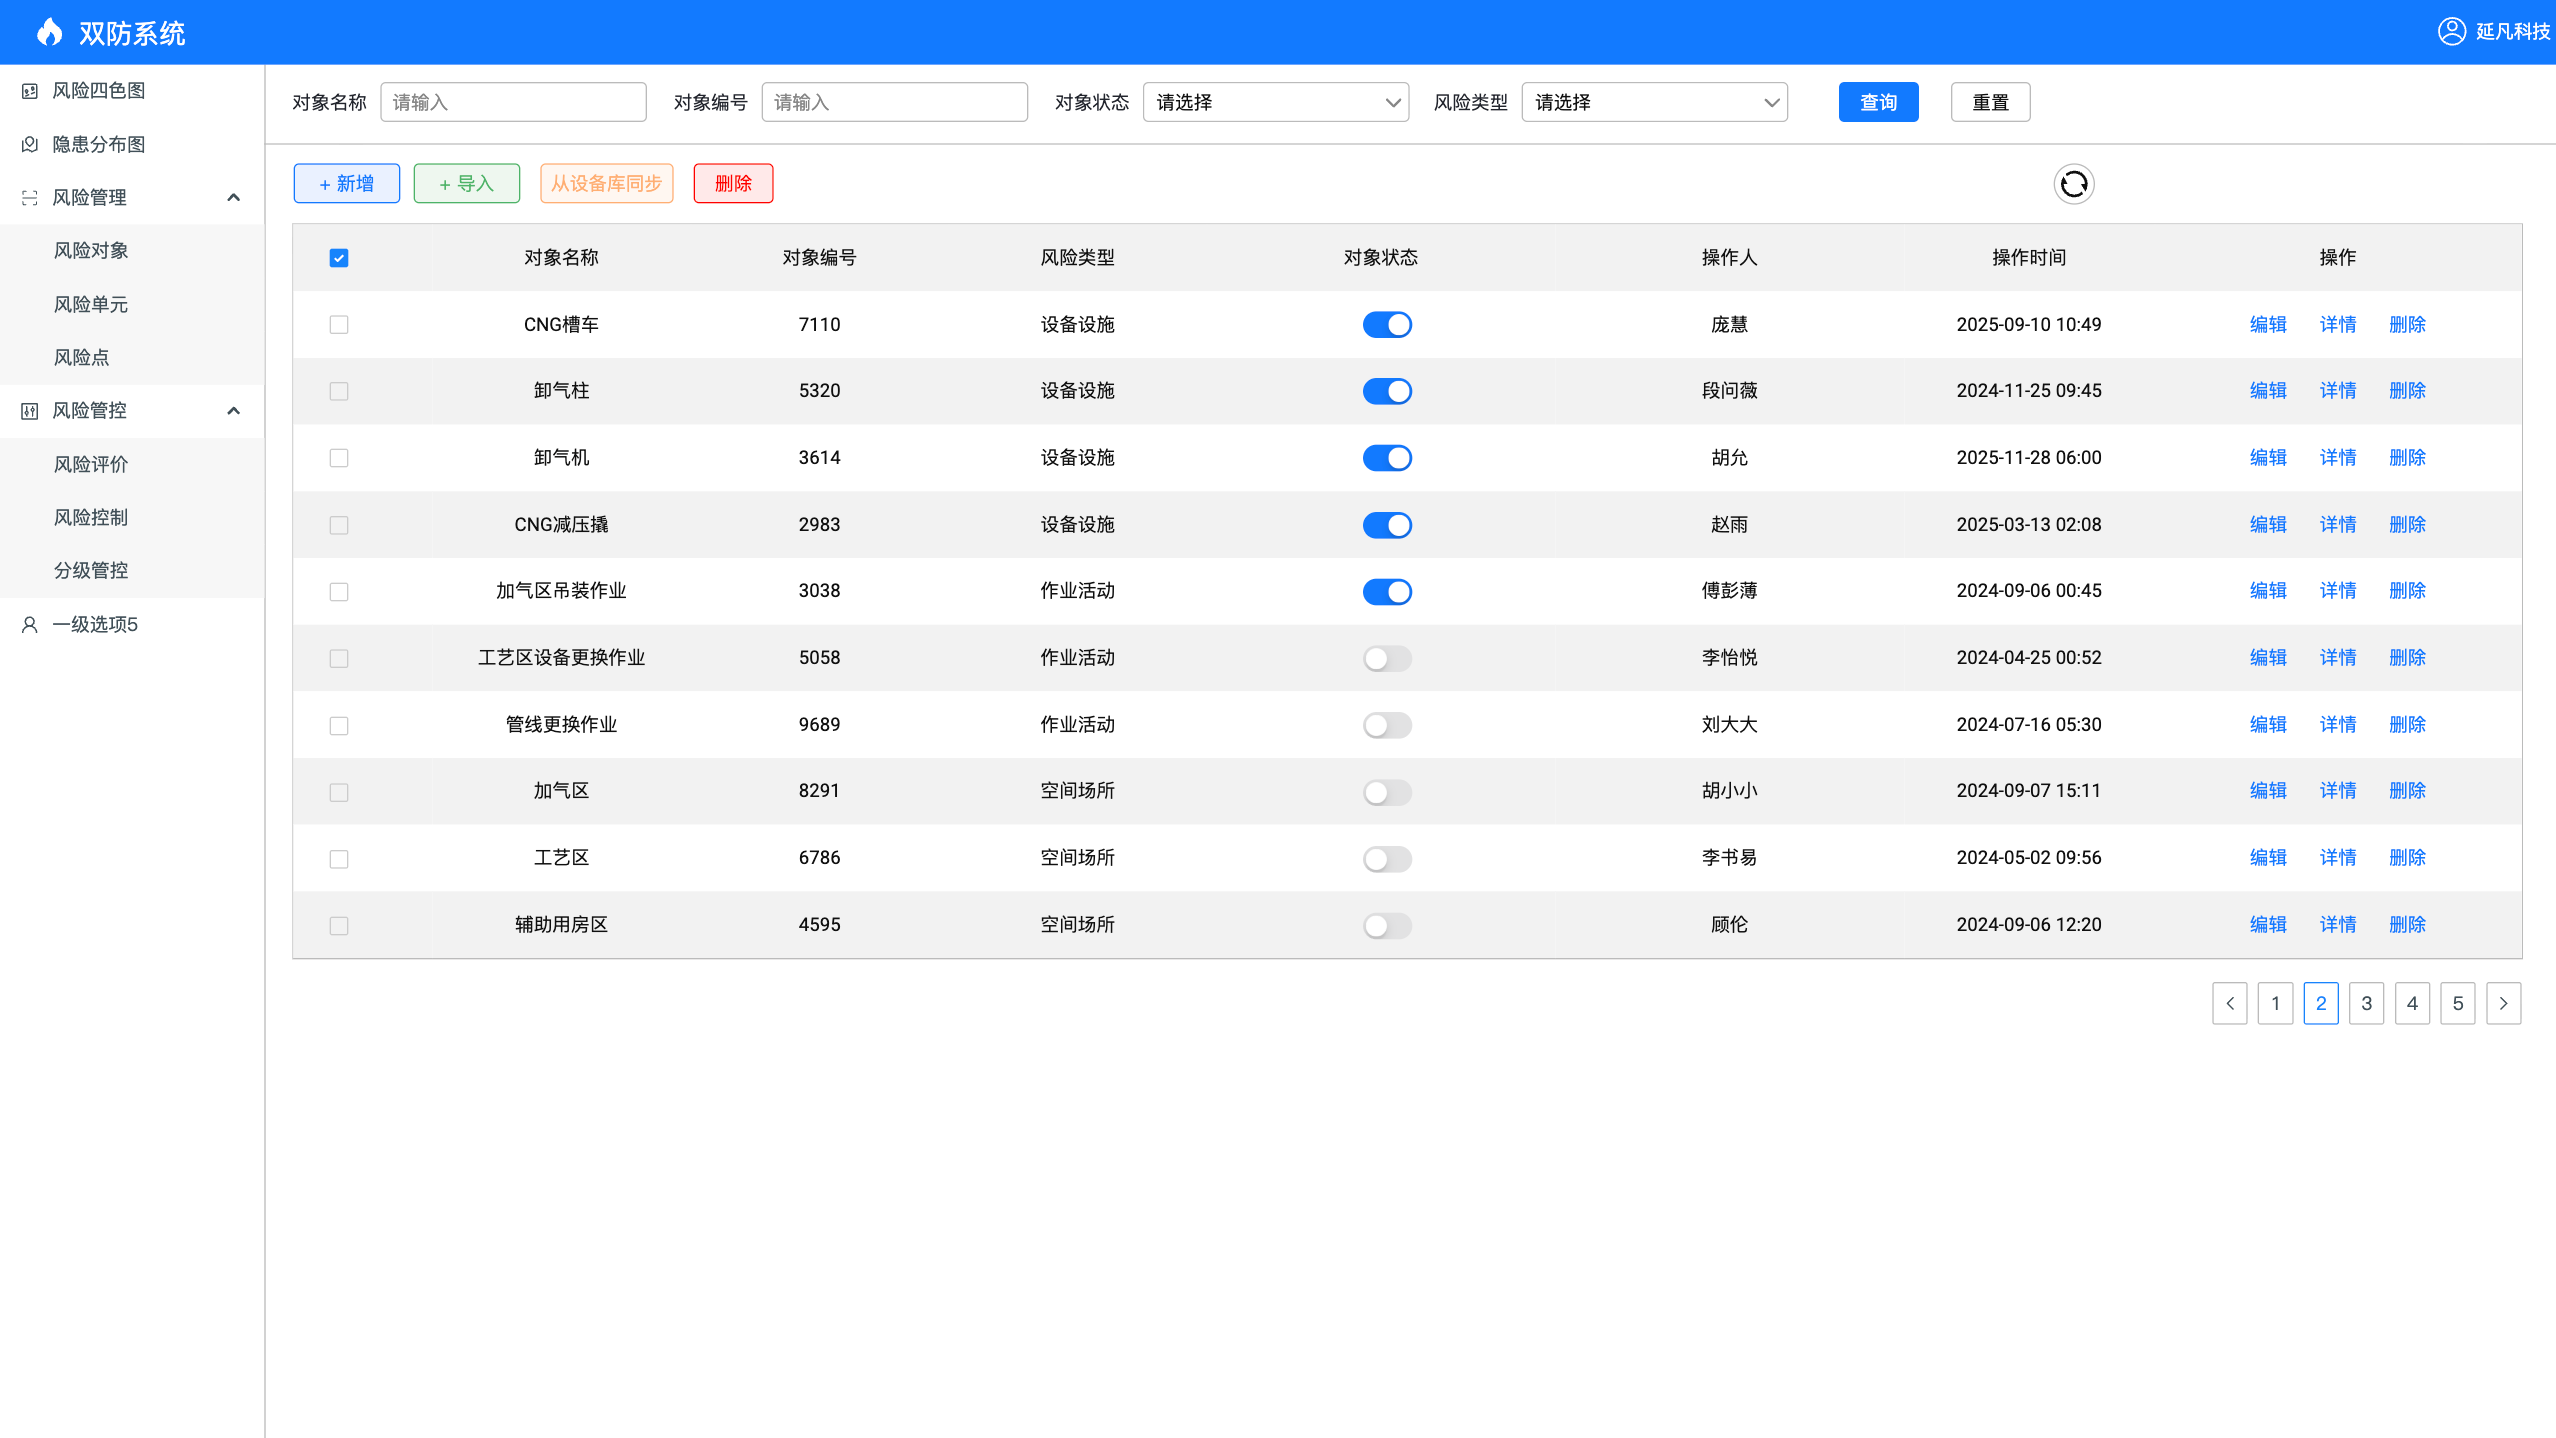
Task: Turn off the CNG槽车 status switch
Action: point(1387,325)
